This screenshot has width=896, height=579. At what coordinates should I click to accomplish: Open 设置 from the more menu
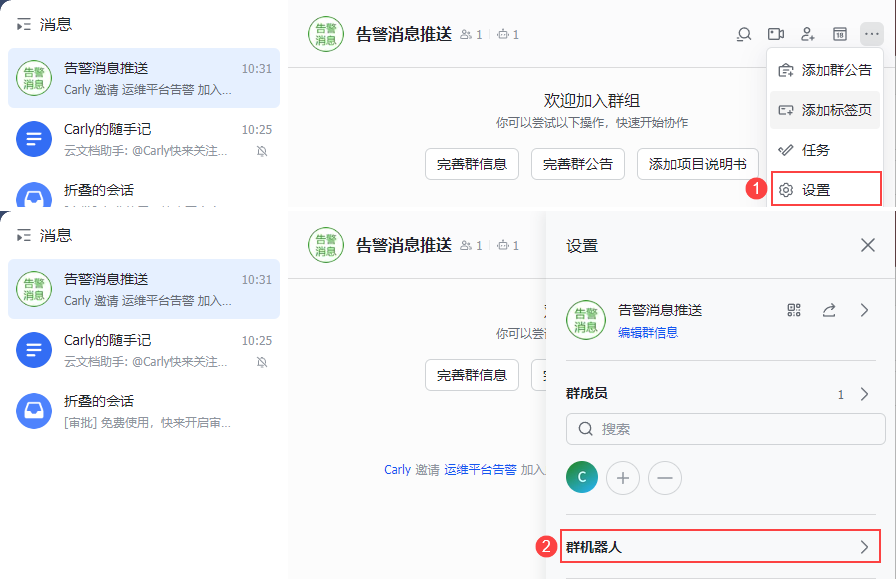(826, 189)
